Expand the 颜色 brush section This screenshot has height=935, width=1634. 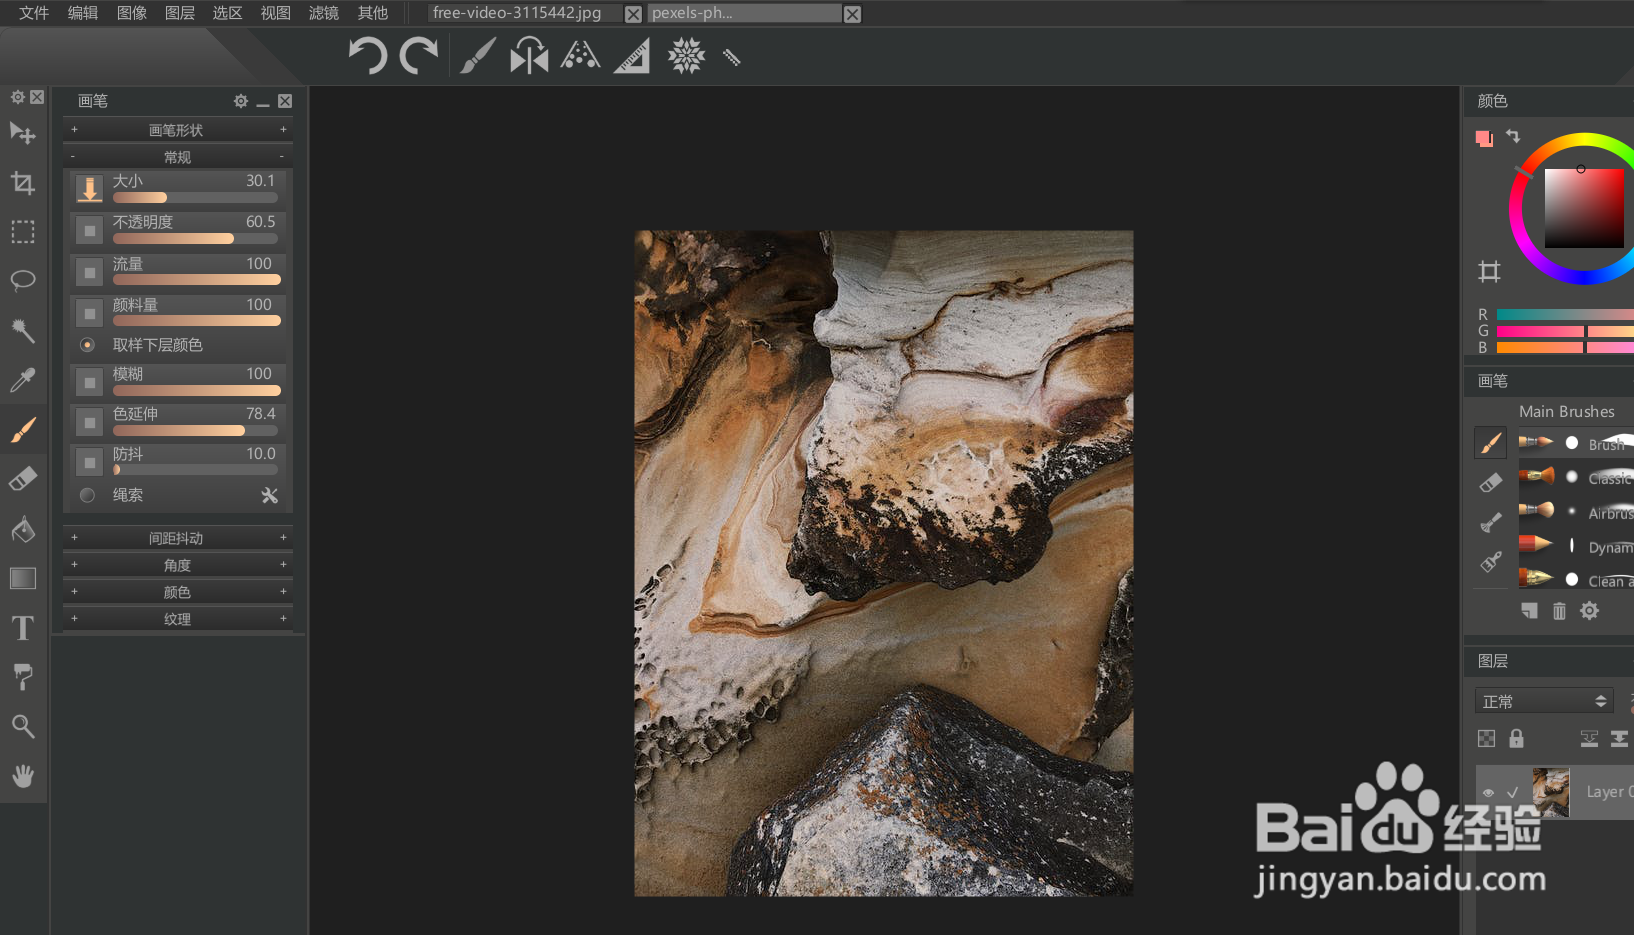(x=178, y=592)
